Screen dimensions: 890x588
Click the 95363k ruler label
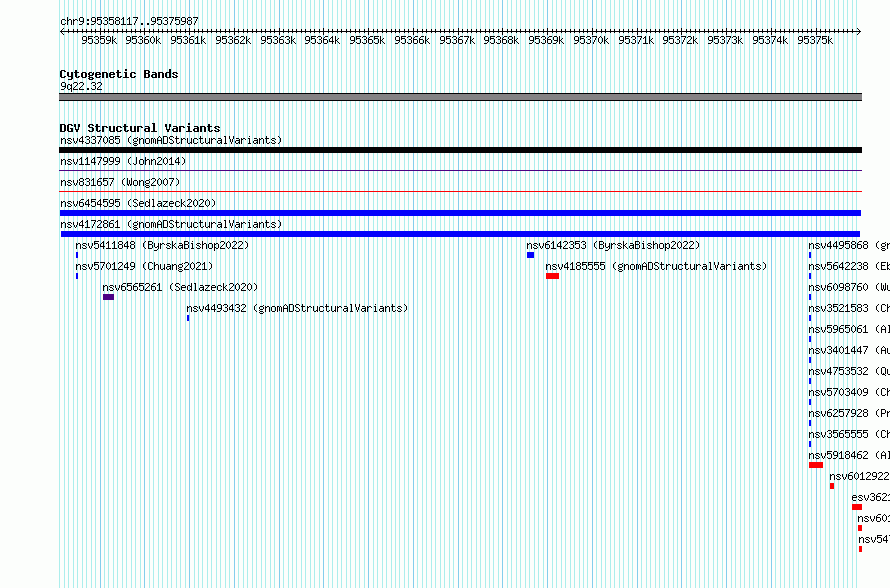coord(278,40)
